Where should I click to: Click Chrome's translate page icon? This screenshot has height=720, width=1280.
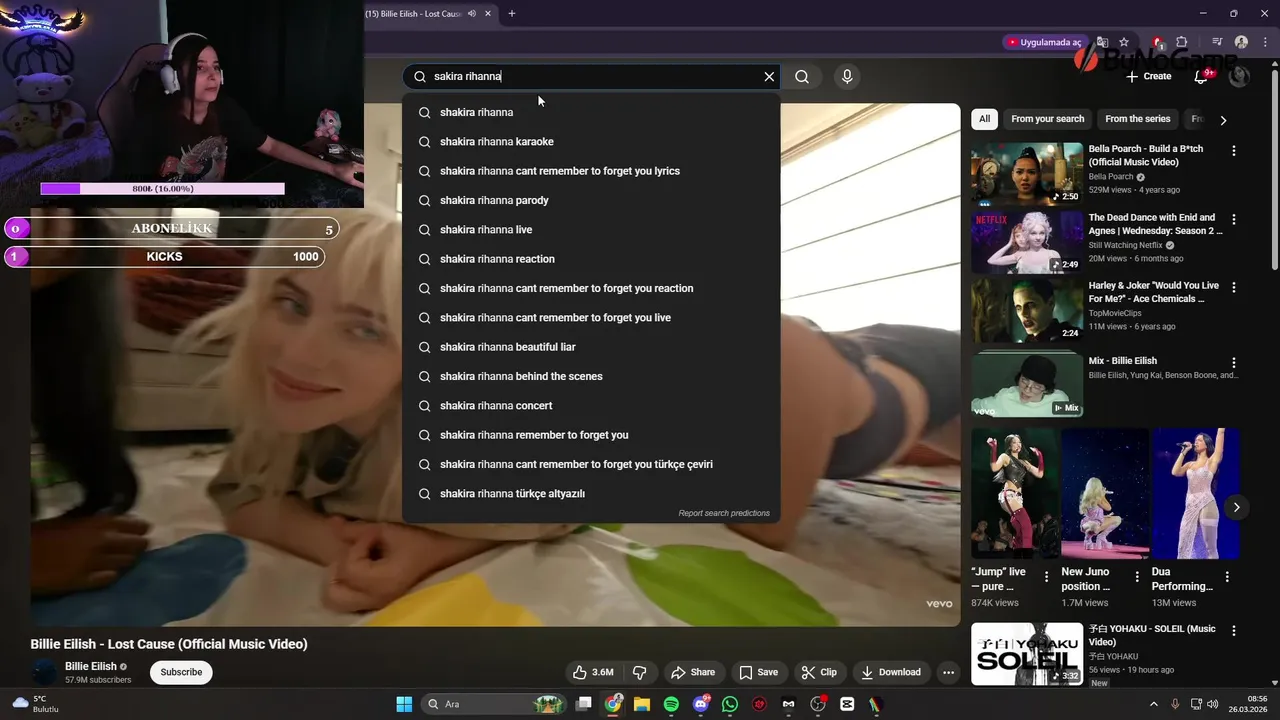point(1102,42)
